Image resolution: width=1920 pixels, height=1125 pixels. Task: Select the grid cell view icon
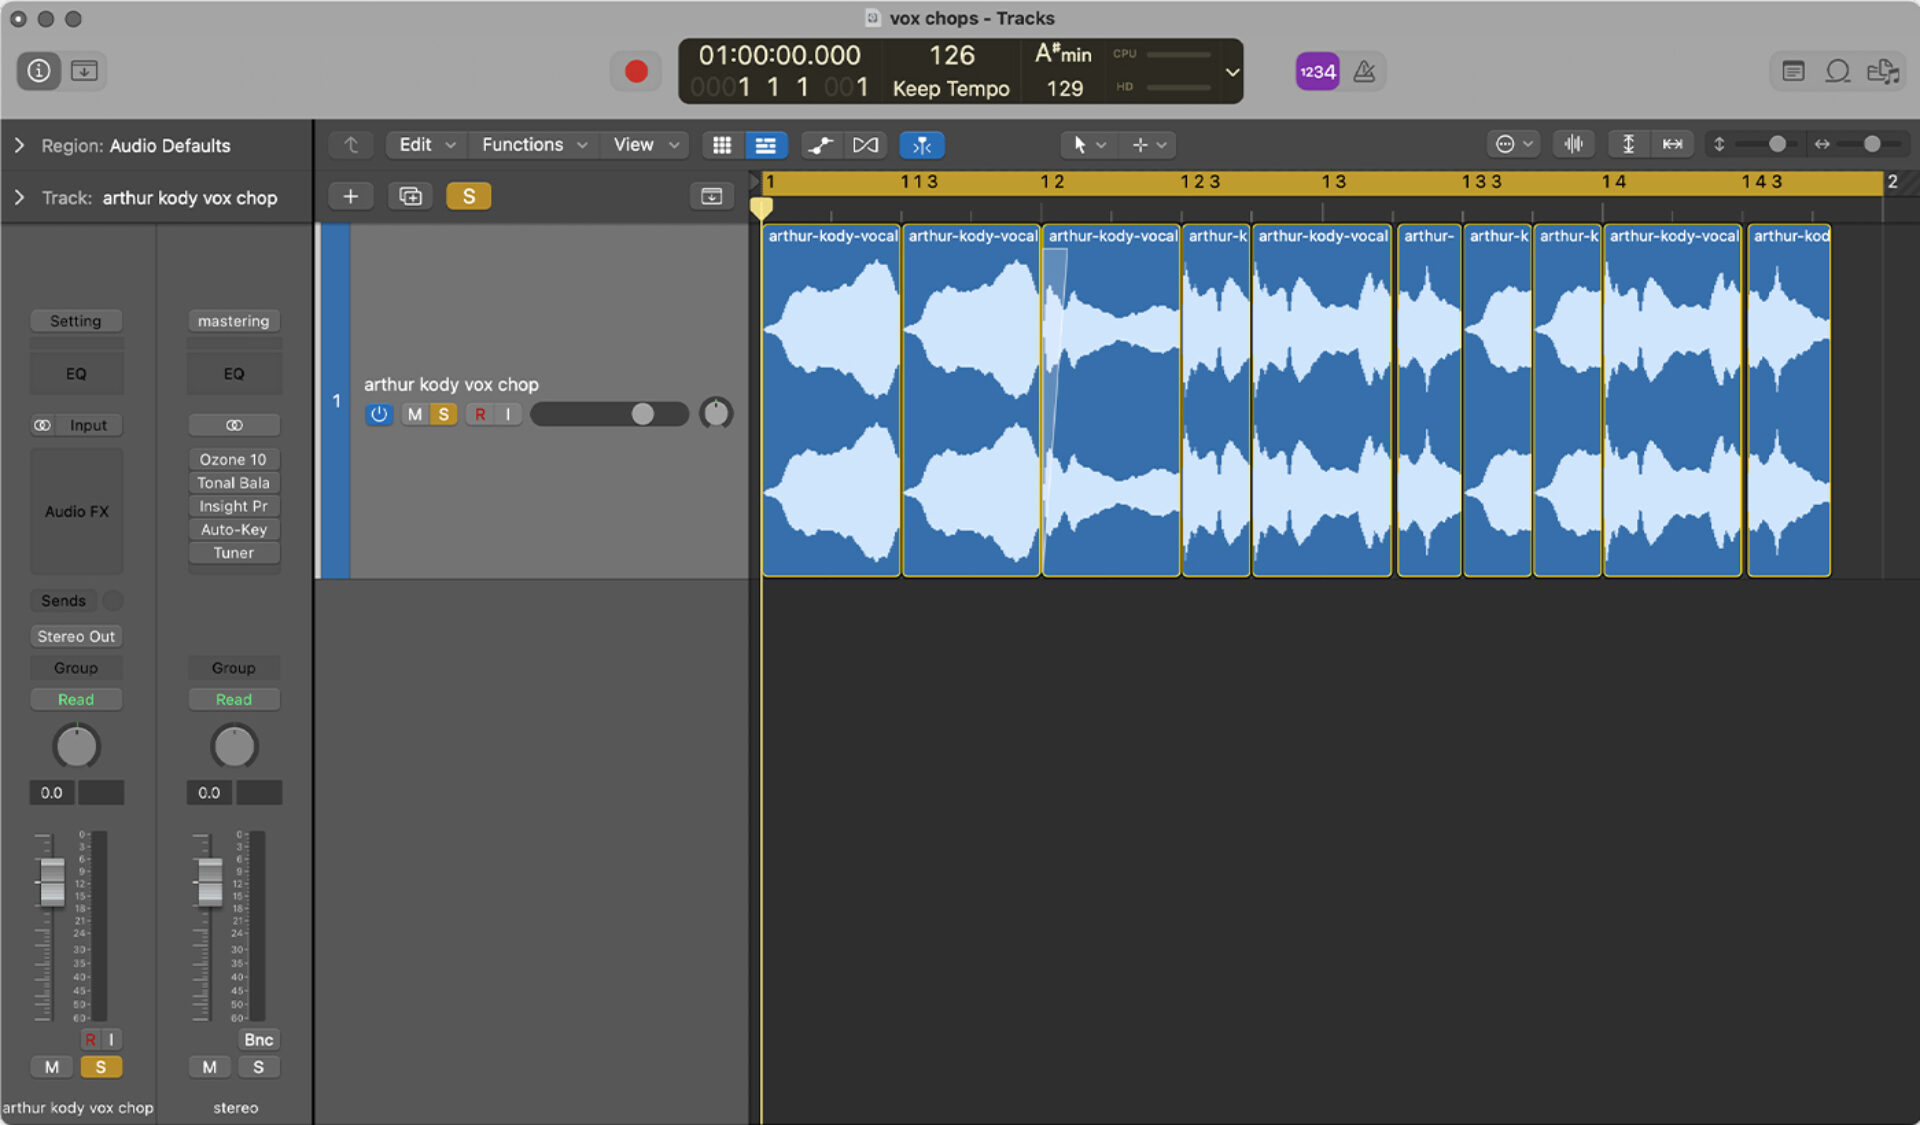(x=722, y=145)
